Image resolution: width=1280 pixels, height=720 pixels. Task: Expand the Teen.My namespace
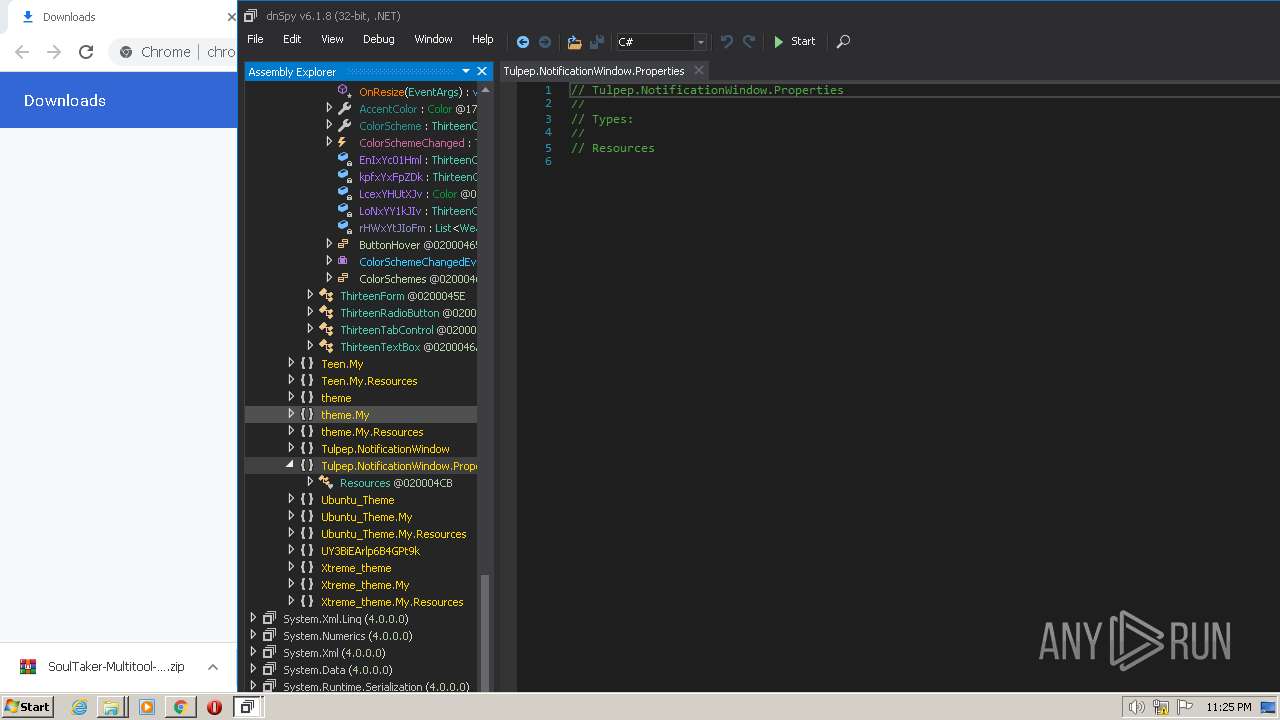pyautogui.click(x=291, y=363)
